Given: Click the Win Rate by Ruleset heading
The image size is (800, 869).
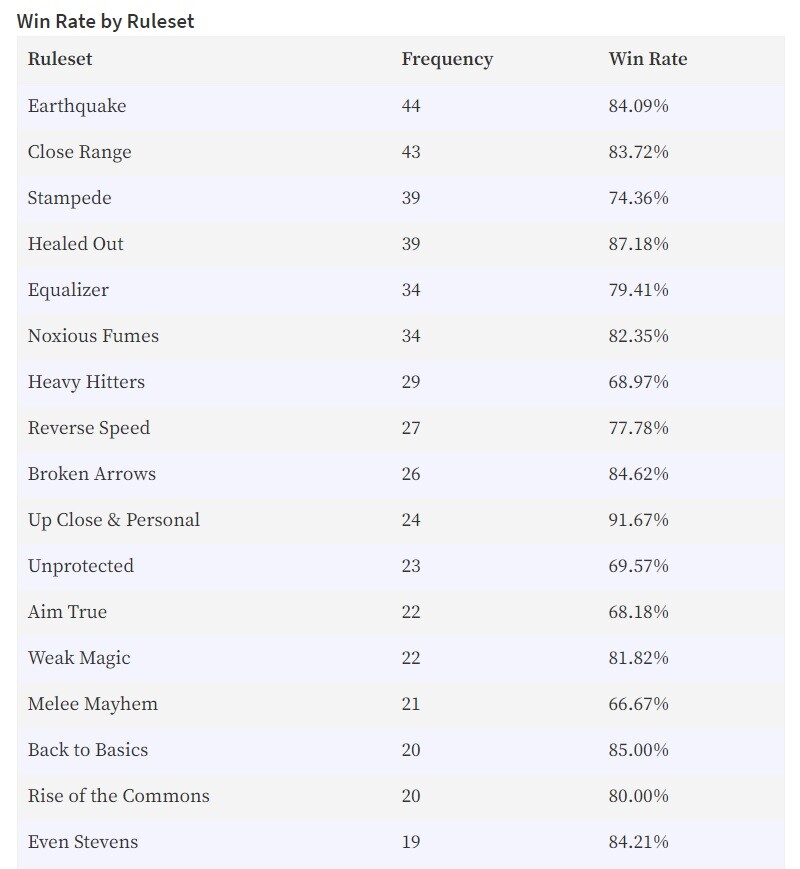Looking at the screenshot, I should (x=105, y=21).
